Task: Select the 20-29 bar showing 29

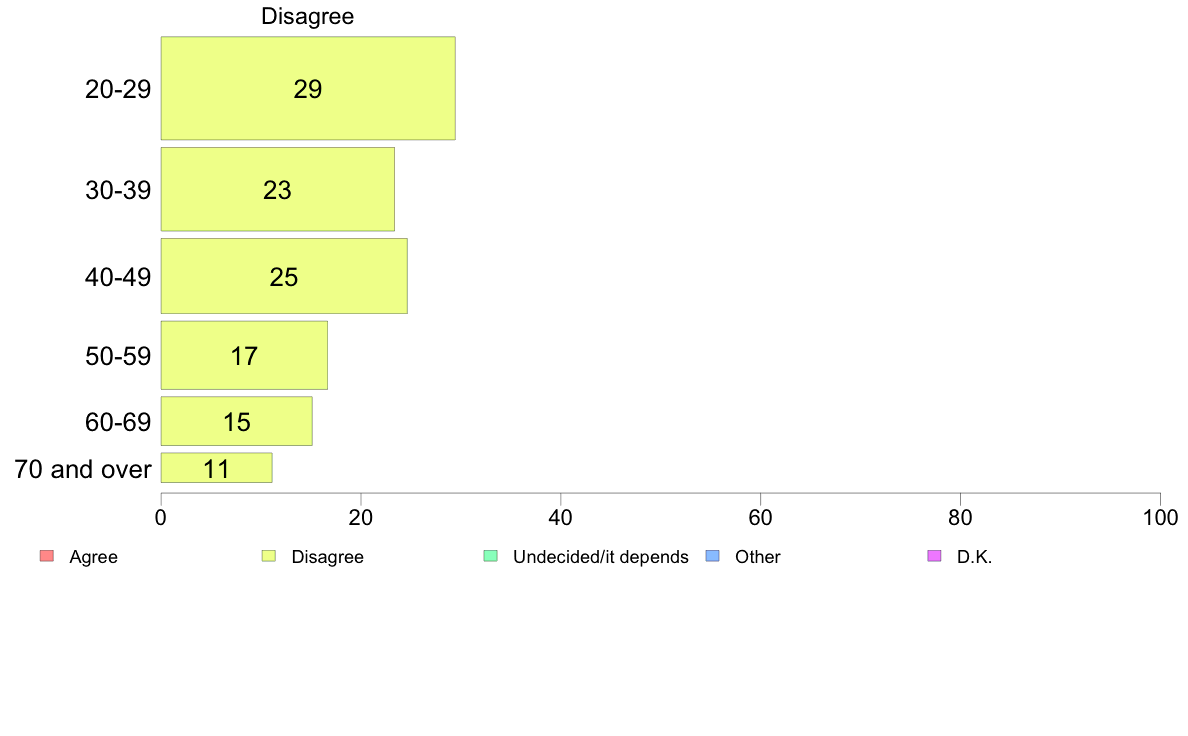Action: 308,88
